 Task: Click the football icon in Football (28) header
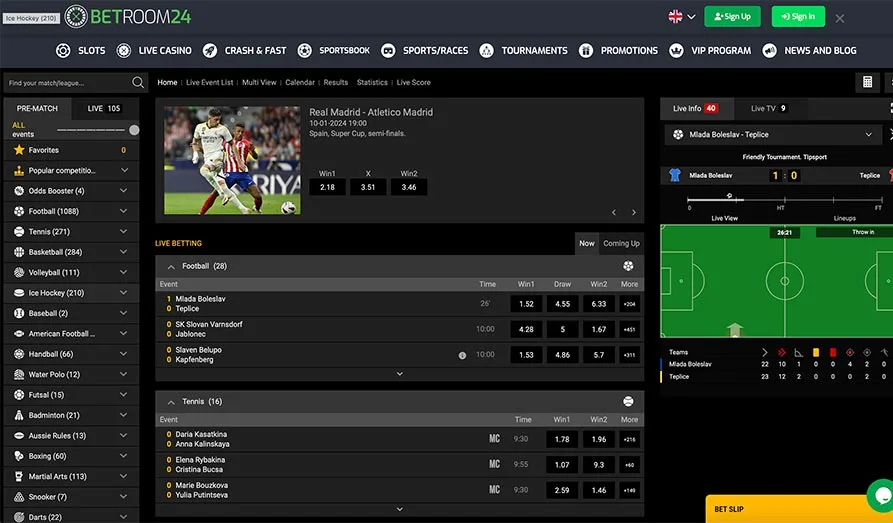628,266
